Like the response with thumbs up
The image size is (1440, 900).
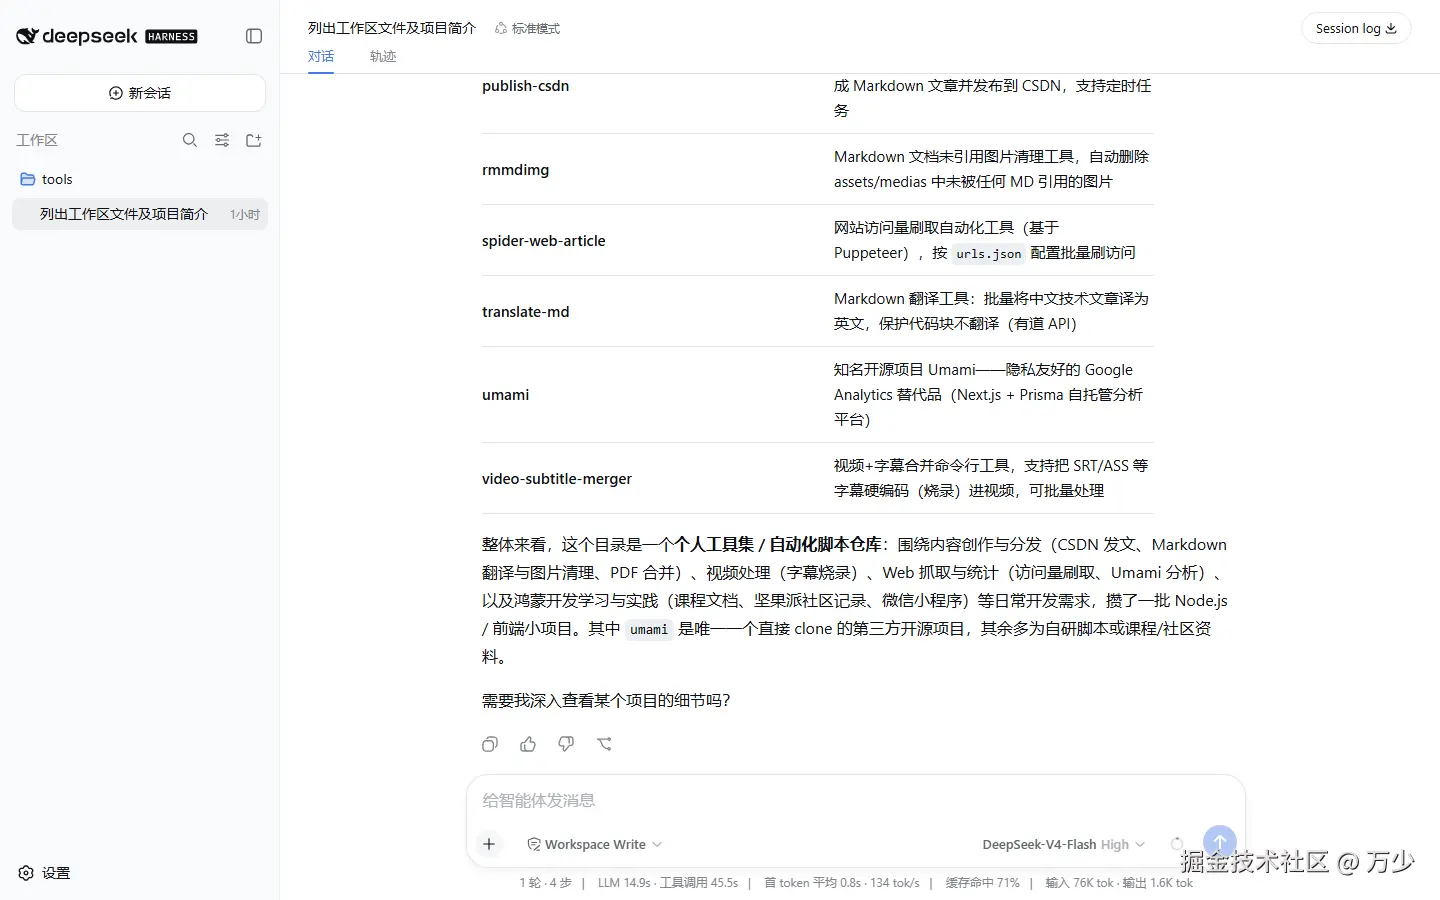coord(528,744)
